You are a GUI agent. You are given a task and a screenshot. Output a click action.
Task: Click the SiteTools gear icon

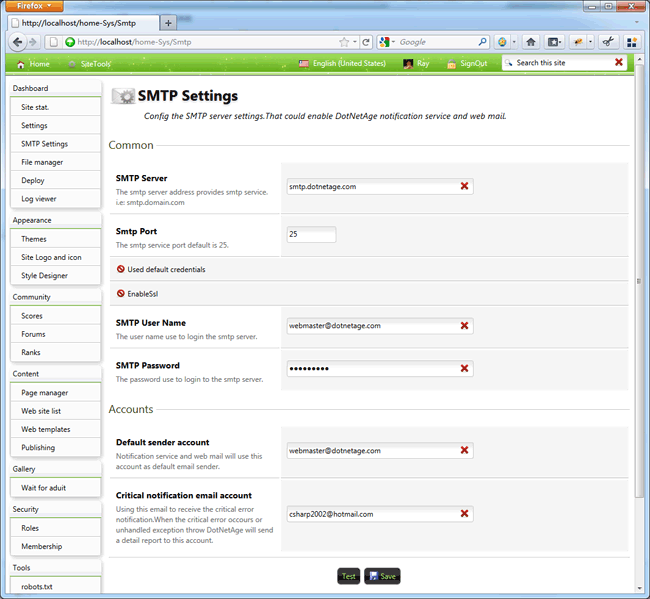(x=72, y=64)
